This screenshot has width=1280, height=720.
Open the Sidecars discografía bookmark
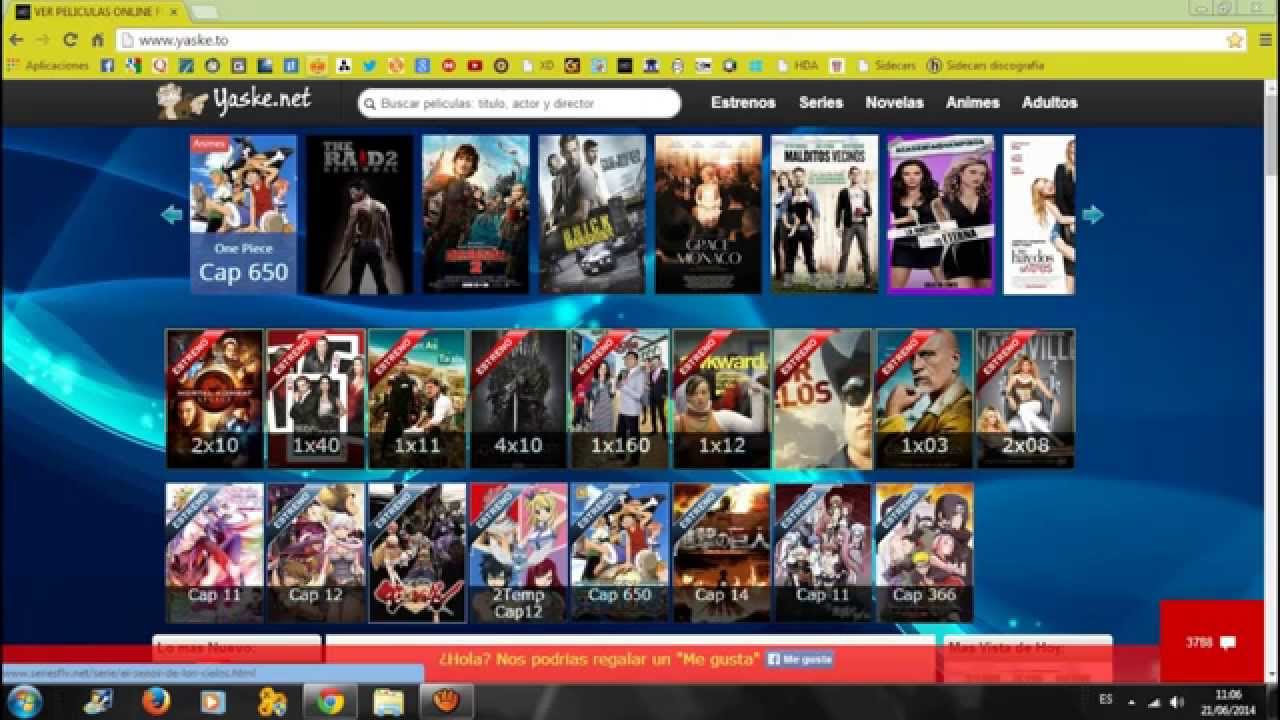(986, 66)
